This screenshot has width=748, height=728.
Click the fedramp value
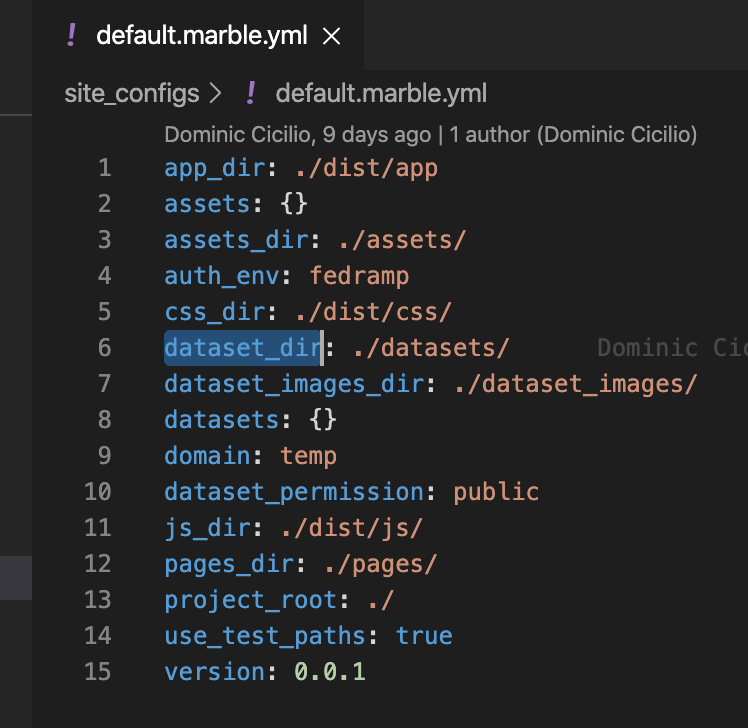click(x=359, y=277)
